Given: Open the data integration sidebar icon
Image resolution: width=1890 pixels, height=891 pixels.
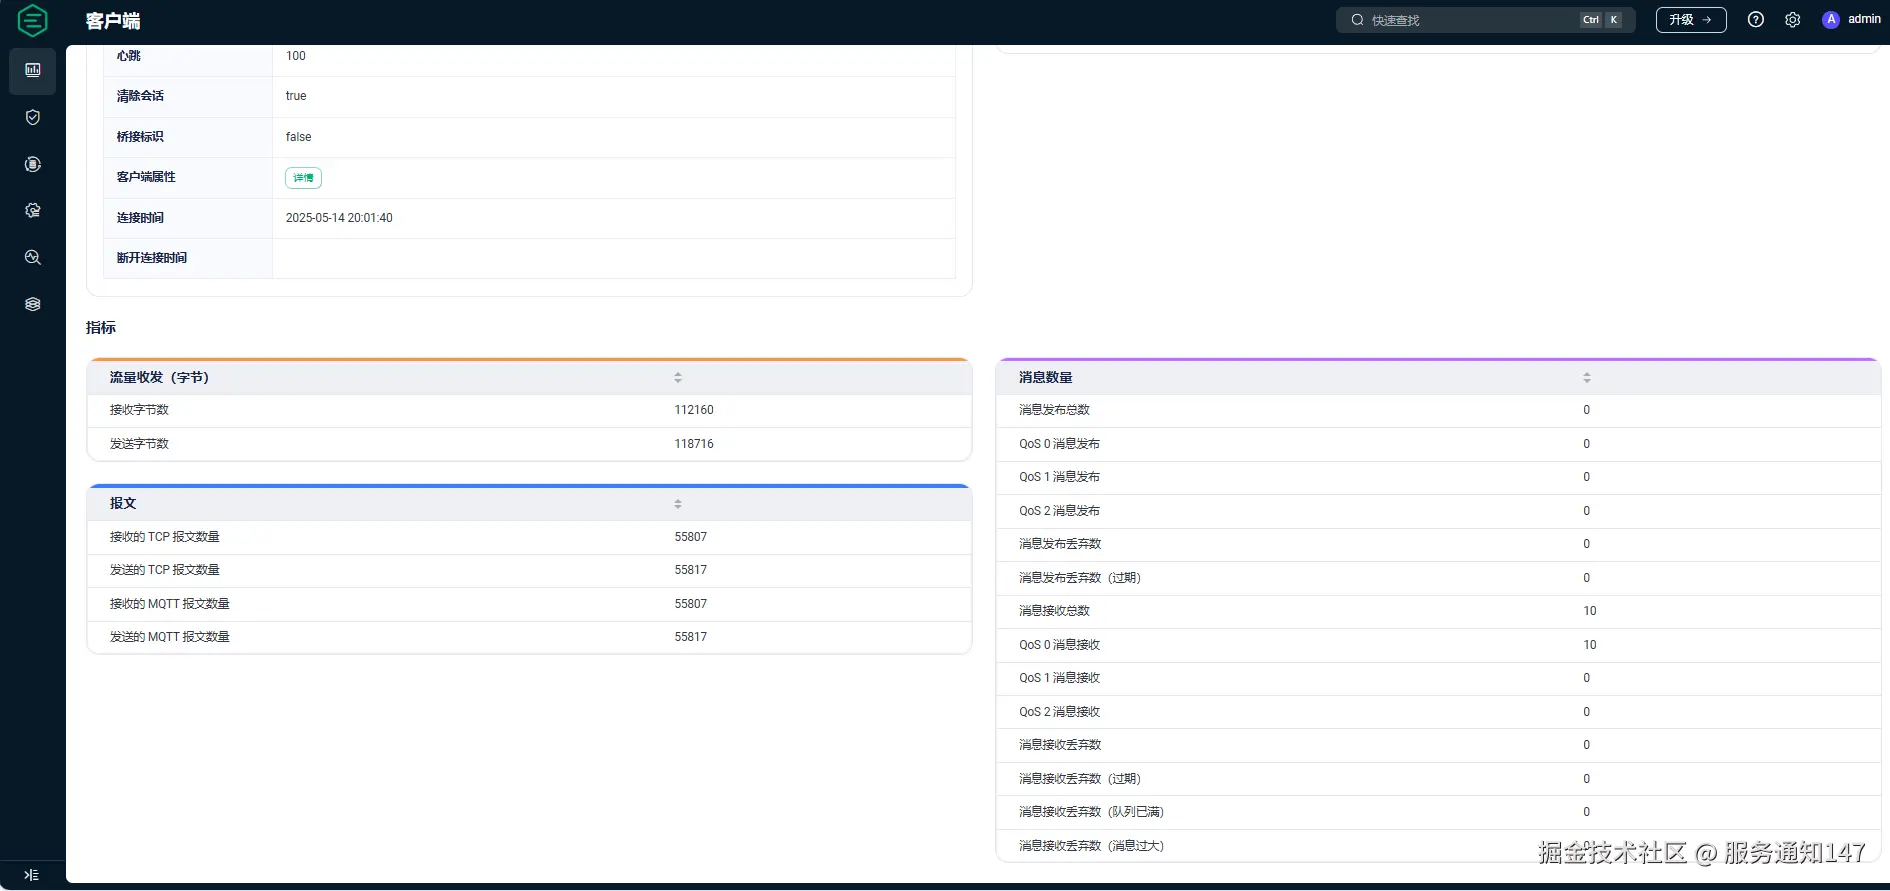Looking at the screenshot, I should click(x=33, y=164).
